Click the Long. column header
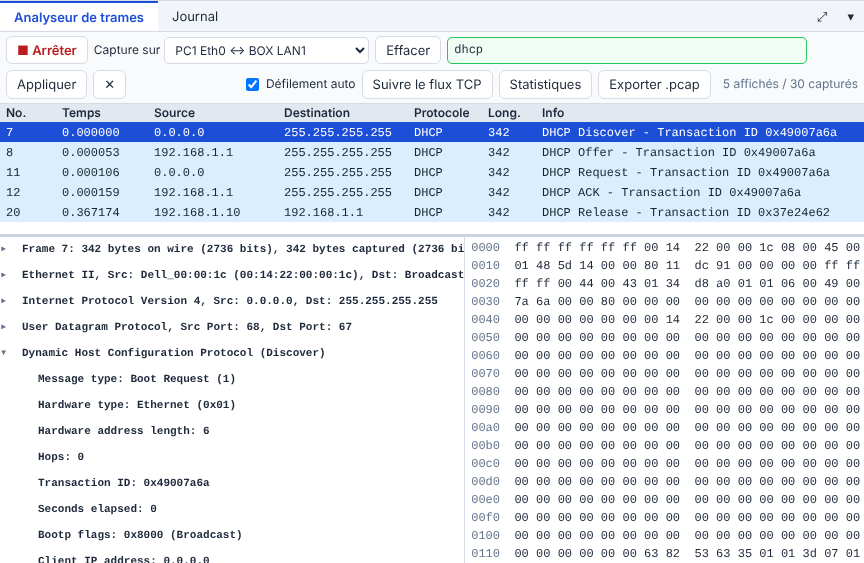Viewport: 864px width, 563px height. click(x=504, y=113)
